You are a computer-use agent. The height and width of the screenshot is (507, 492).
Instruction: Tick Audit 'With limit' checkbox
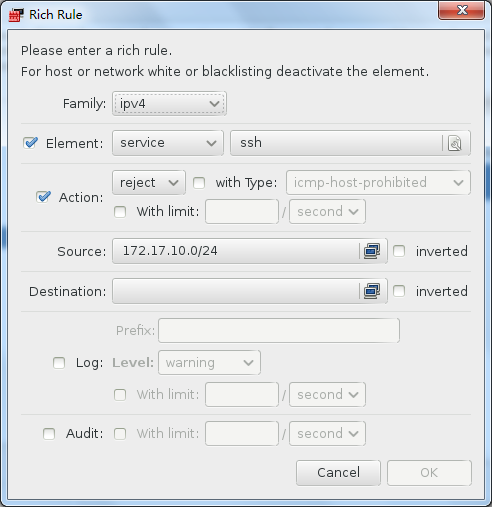pyautogui.click(x=120, y=434)
